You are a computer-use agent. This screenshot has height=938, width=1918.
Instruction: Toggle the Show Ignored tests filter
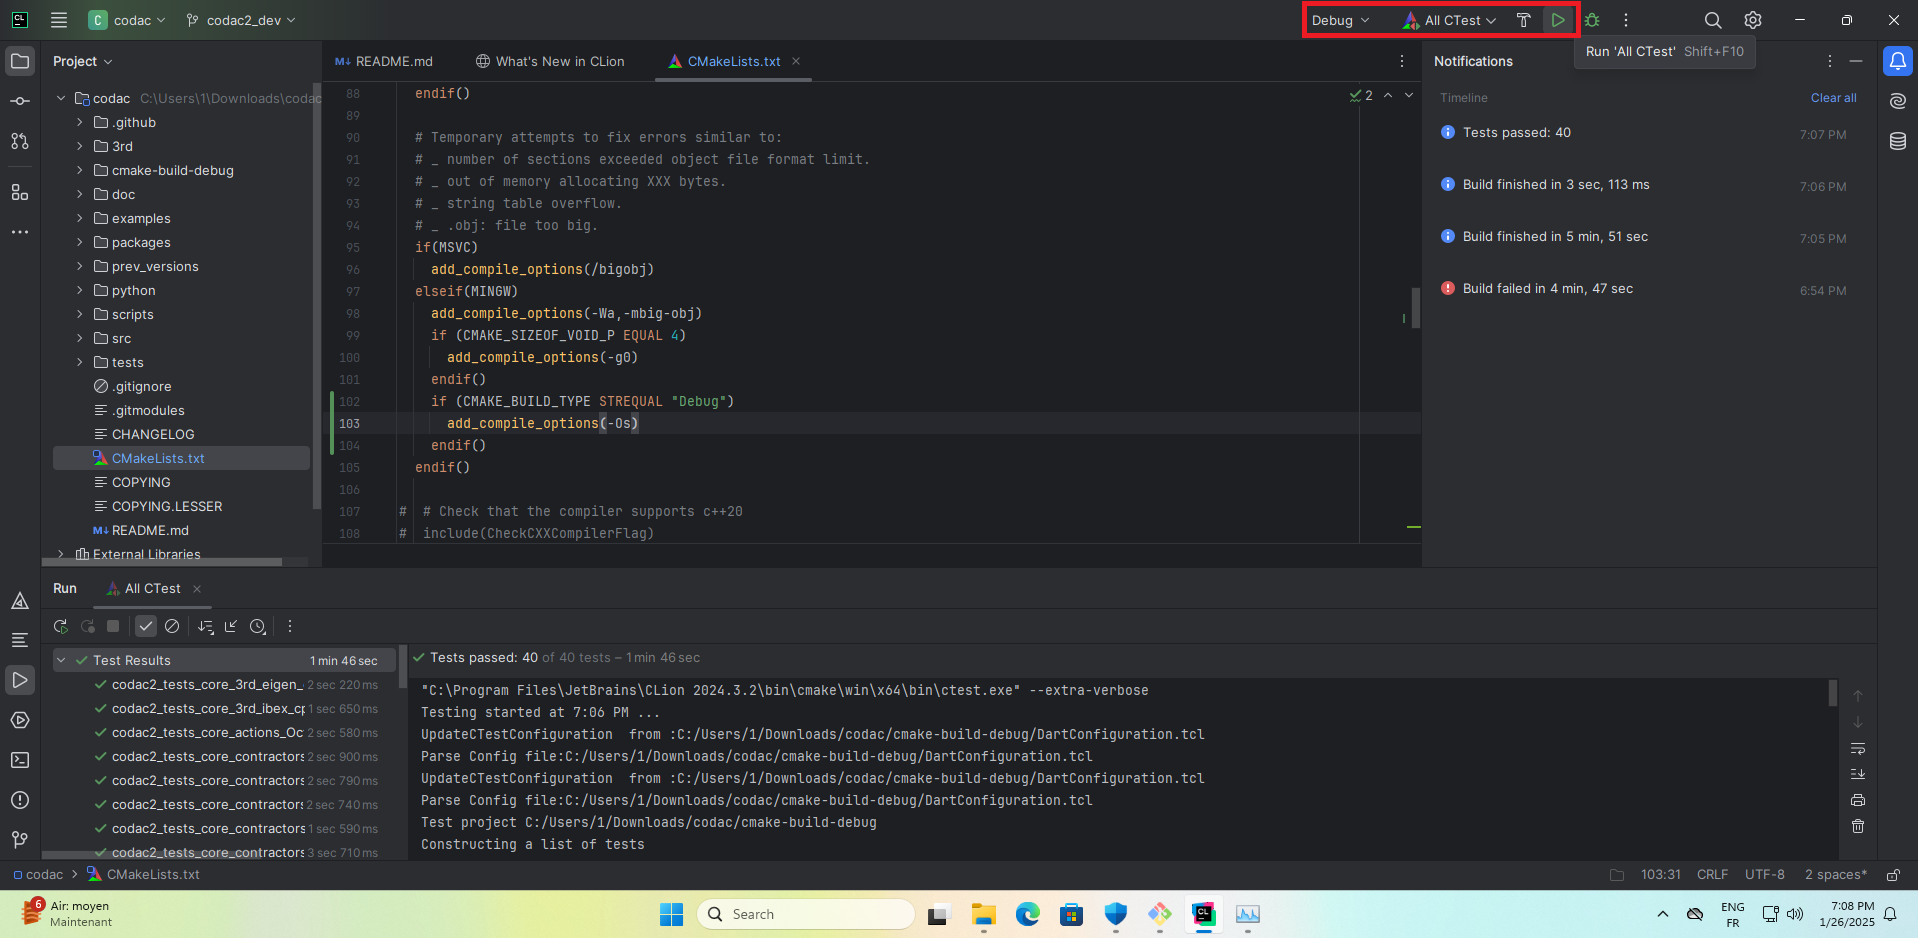pos(172,626)
